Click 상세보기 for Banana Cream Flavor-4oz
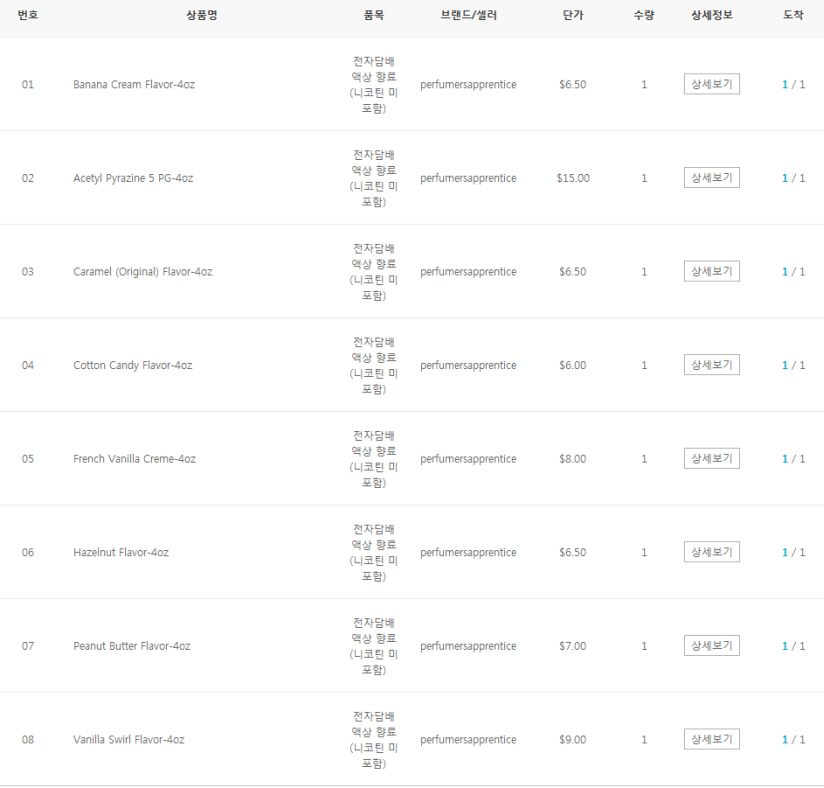Viewport: 824px width, 788px height. 711,84
